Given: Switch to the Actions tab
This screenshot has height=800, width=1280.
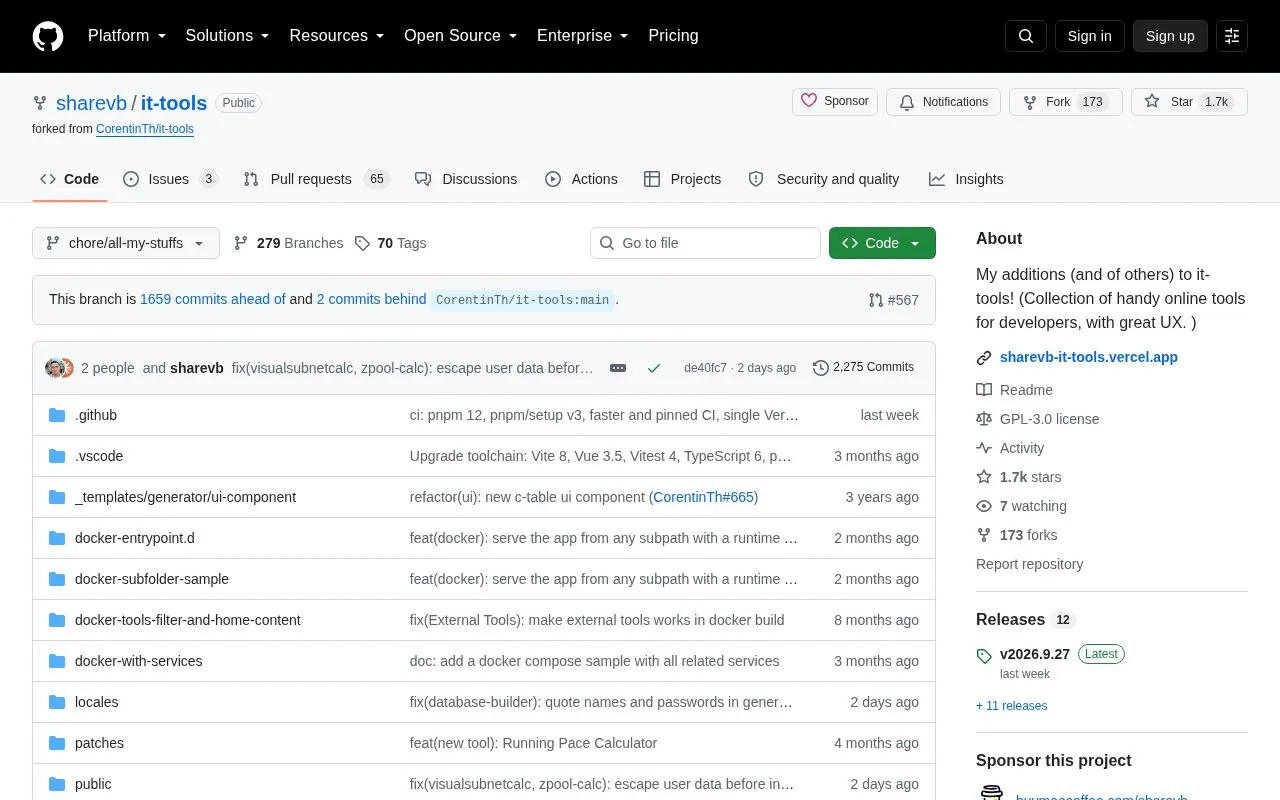Looking at the screenshot, I should tap(581, 179).
